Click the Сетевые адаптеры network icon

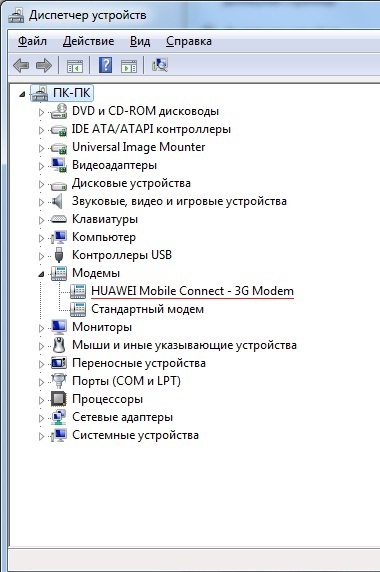59,417
